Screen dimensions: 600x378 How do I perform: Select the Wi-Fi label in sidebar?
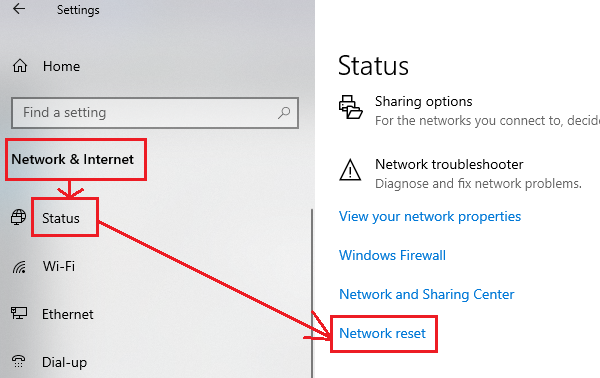(59, 266)
